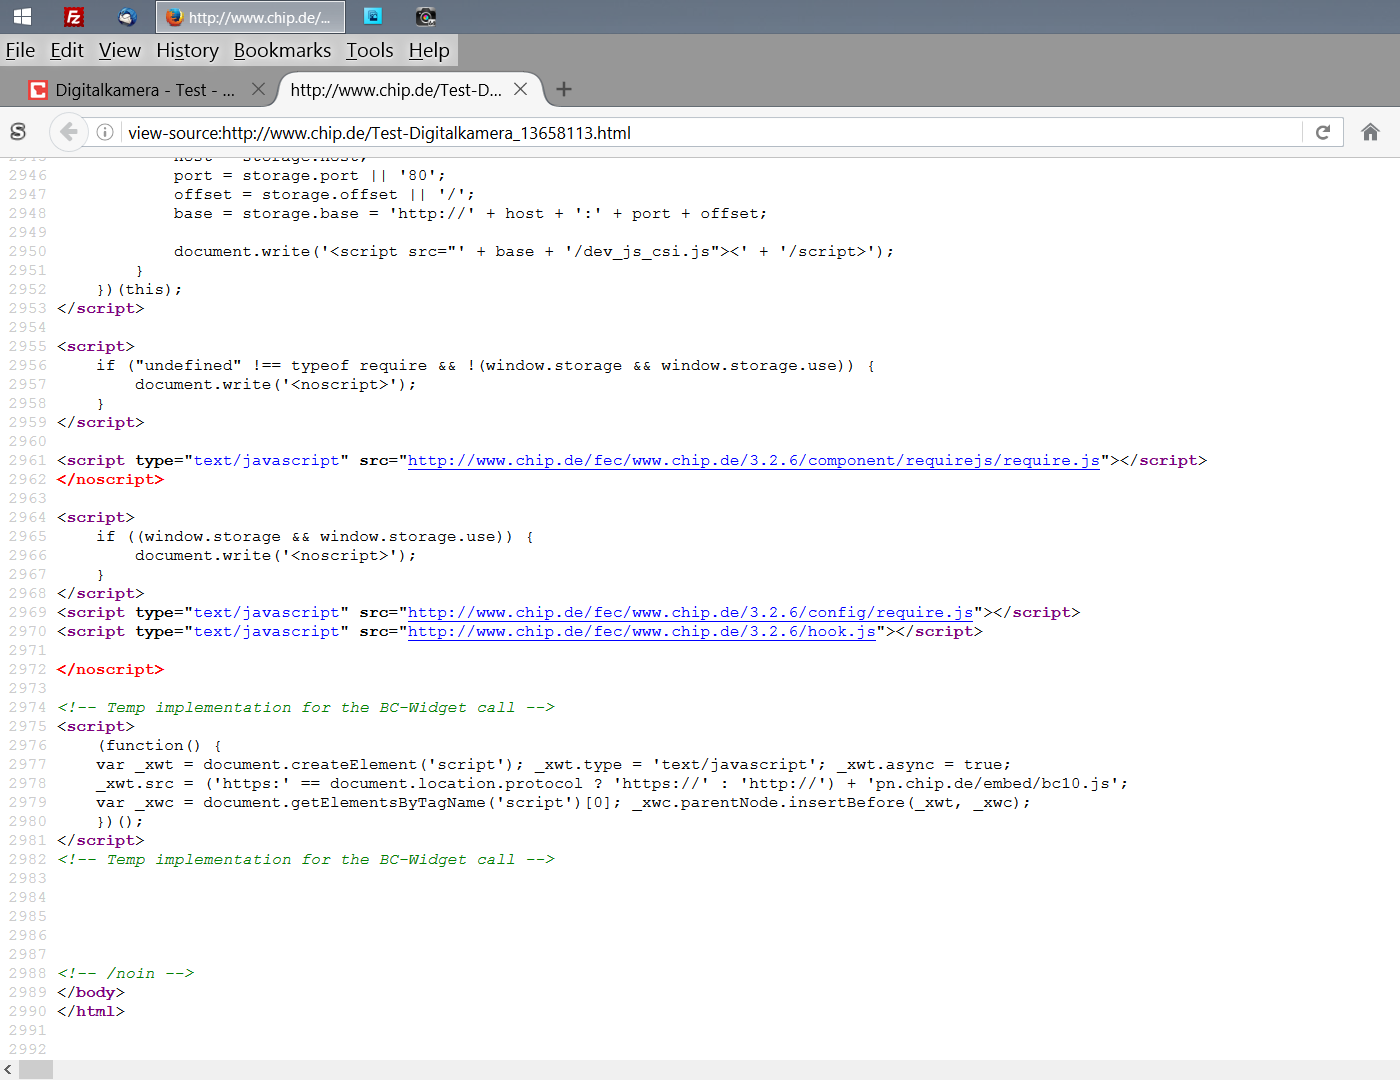The width and height of the screenshot is (1400, 1080).
Task: Click the '/dev_js_csi.js' document.write line
Action: pyautogui.click(x=534, y=251)
